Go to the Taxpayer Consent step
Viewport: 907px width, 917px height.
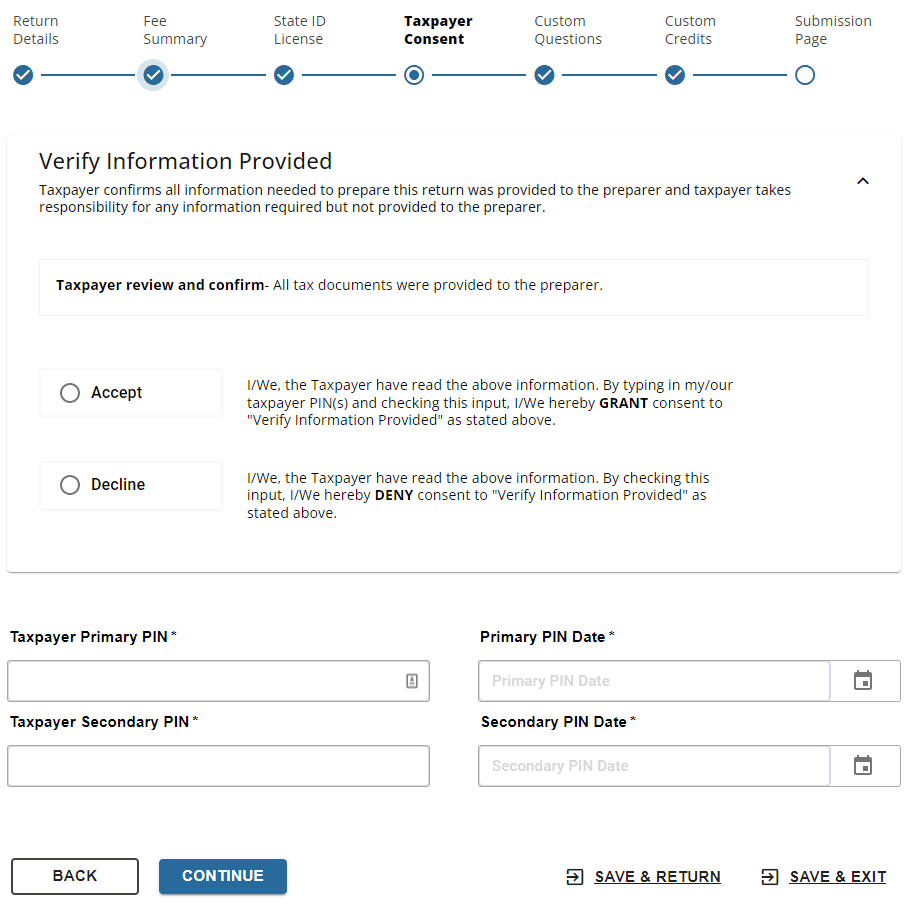coord(414,75)
